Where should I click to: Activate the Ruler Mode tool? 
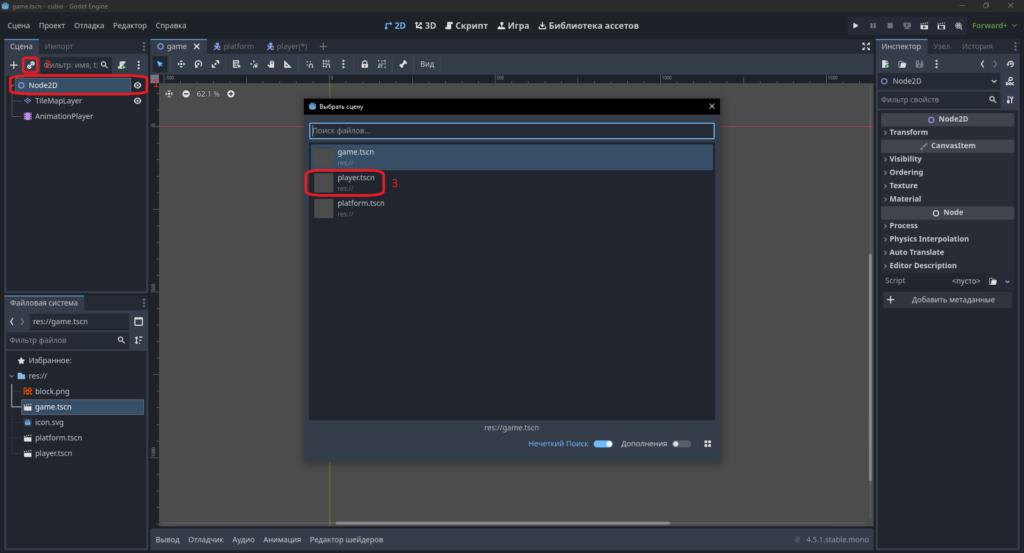coord(288,64)
